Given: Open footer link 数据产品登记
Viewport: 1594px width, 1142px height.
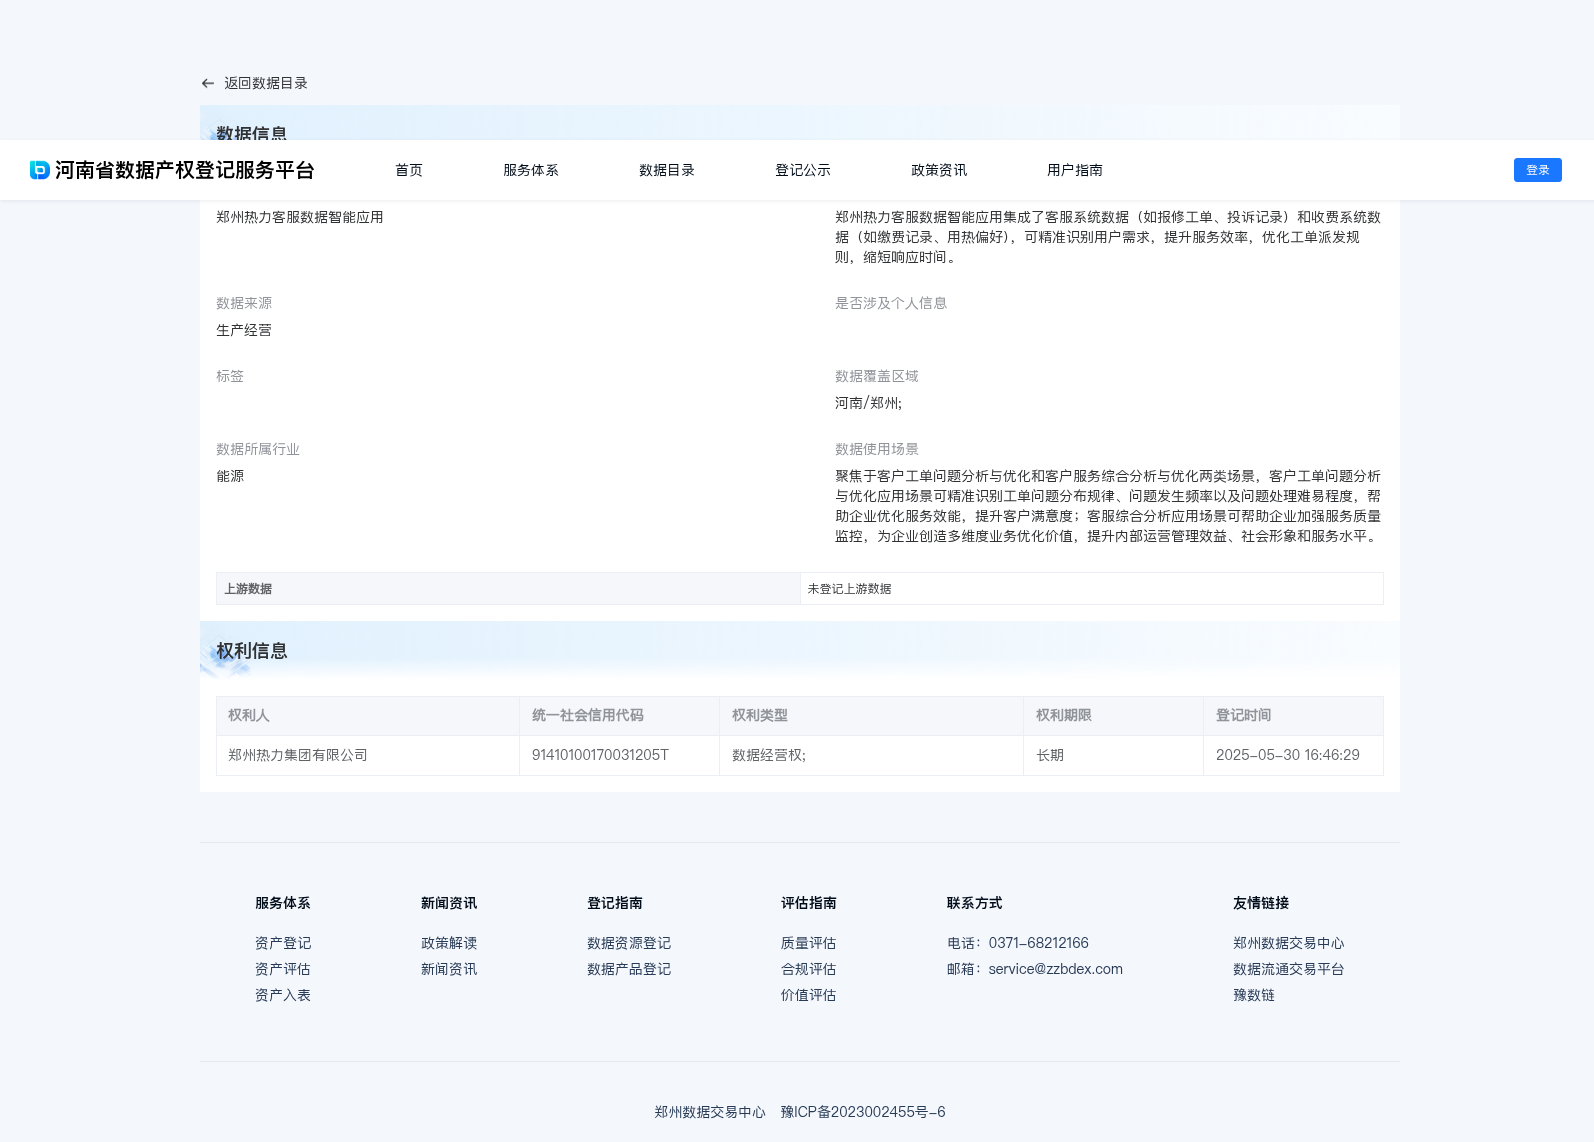Looking at the screenshot, I should pos(629,969).
